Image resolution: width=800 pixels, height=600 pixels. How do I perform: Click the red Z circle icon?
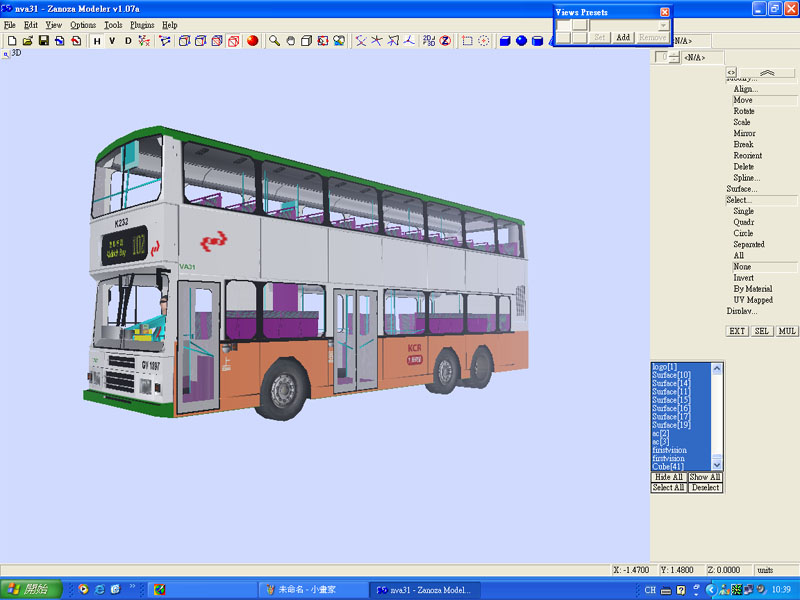444,41
